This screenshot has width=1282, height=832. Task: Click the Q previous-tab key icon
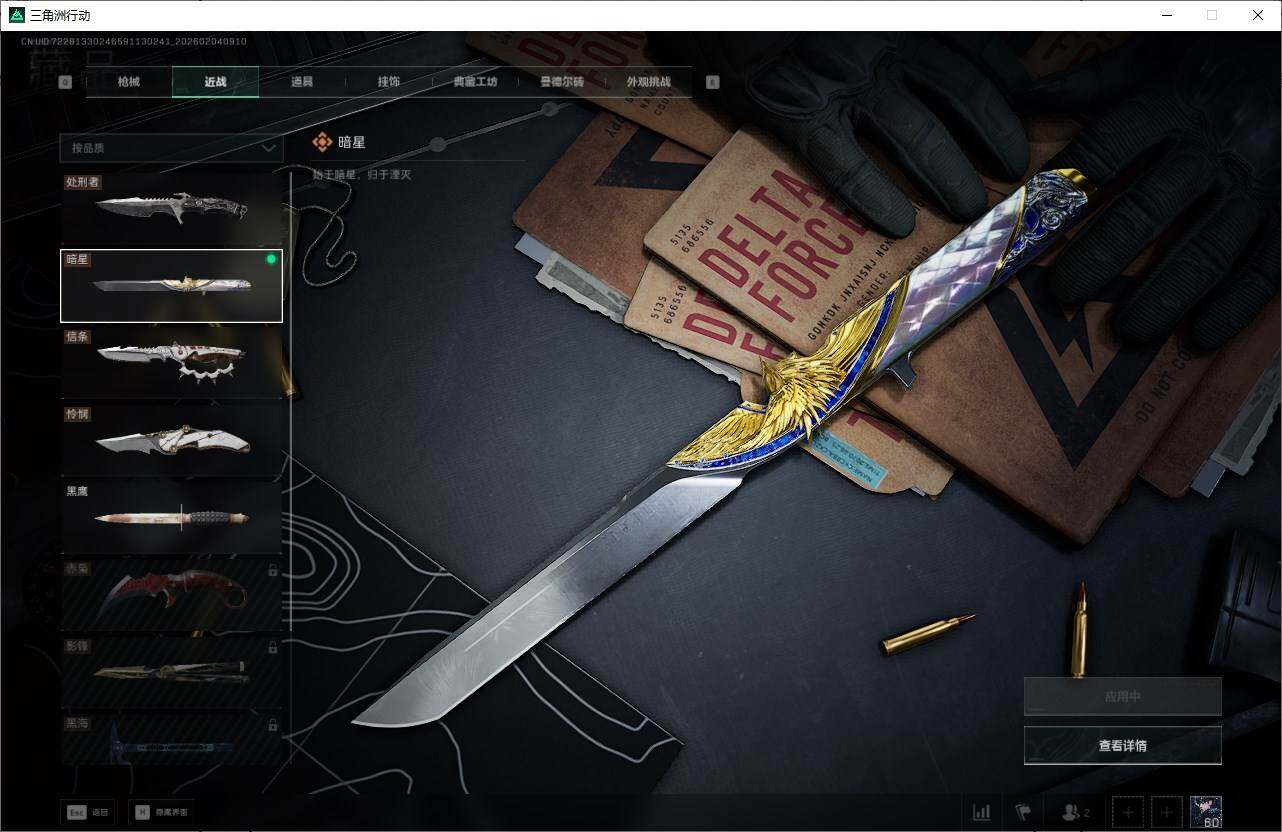pos(65,83)
